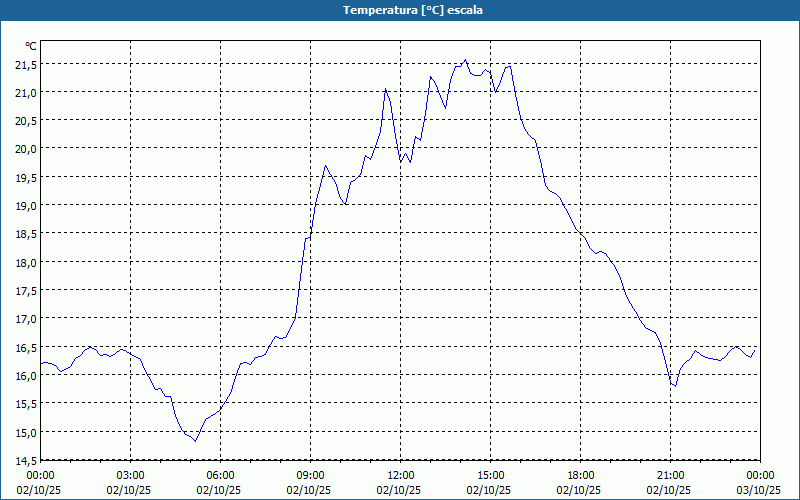Select the 15:00 time axis label
The width and height of the screenshot is (800, 500).
point(491,475)
